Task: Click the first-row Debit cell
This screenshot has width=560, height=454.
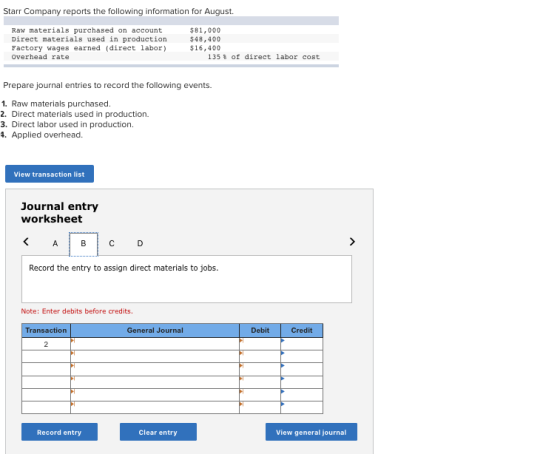Action: (260, 344)
